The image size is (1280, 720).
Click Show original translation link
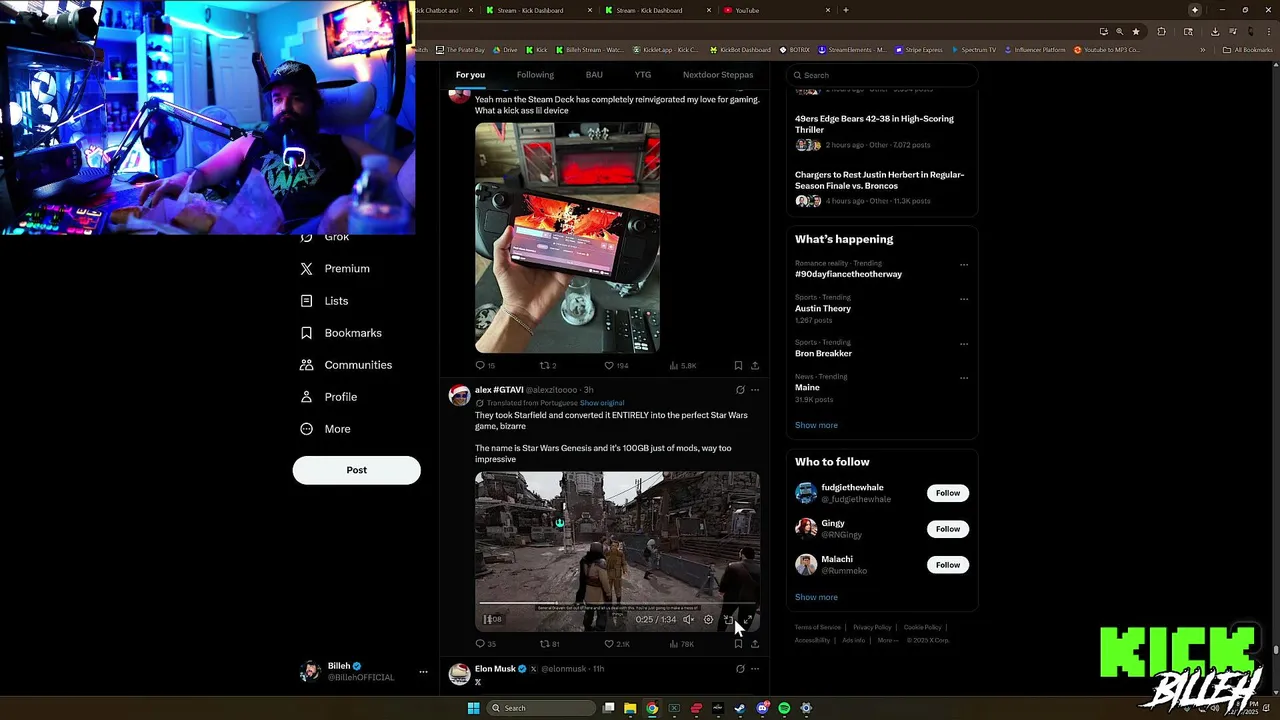[602, 403]
